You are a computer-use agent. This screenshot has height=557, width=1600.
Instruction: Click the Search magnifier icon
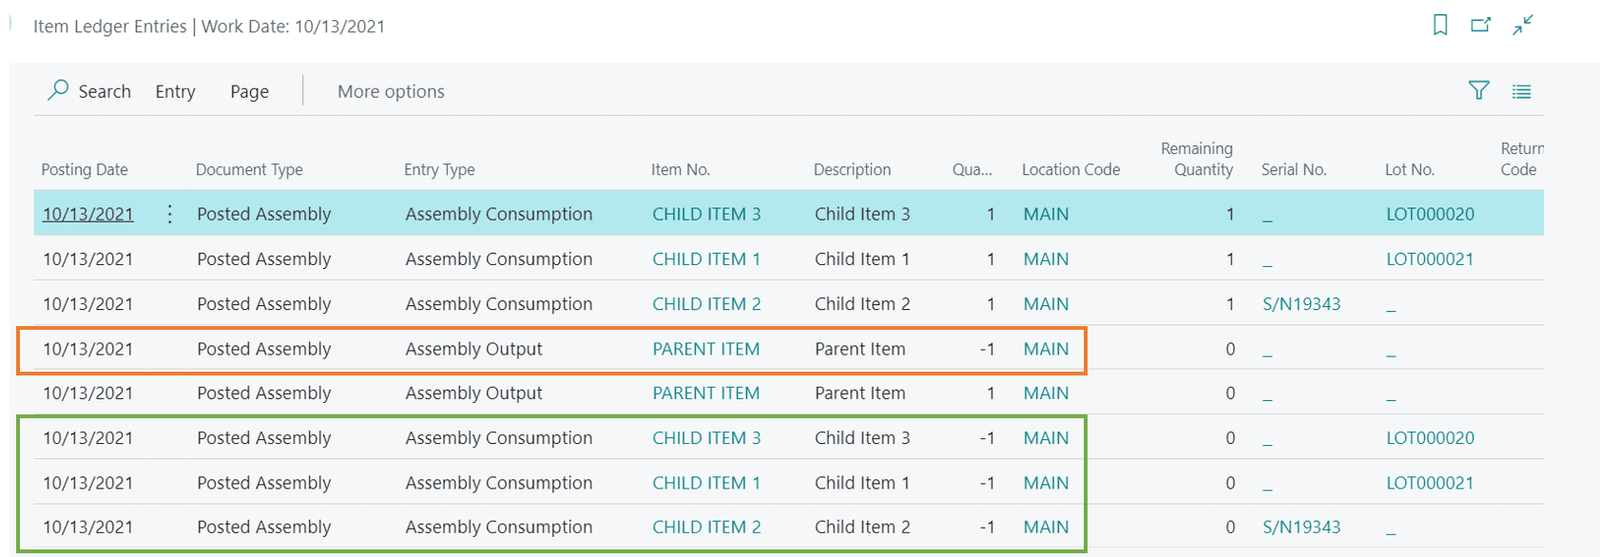[x=59, y=90]
